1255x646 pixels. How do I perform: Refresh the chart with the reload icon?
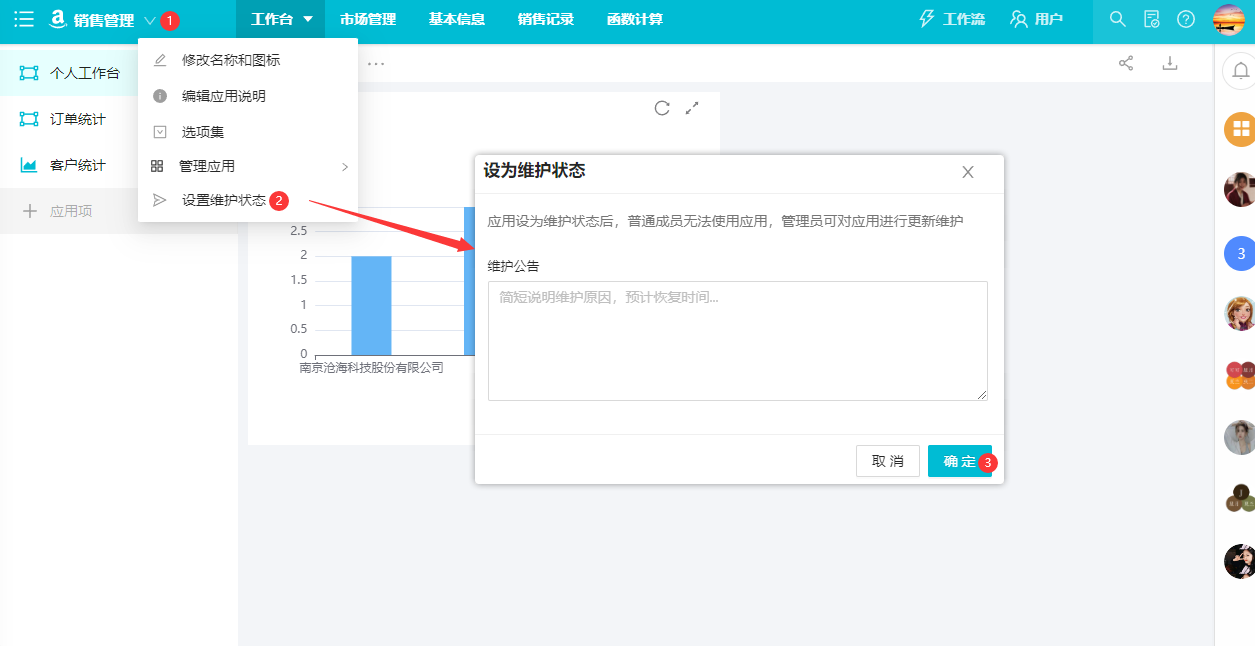662,108
